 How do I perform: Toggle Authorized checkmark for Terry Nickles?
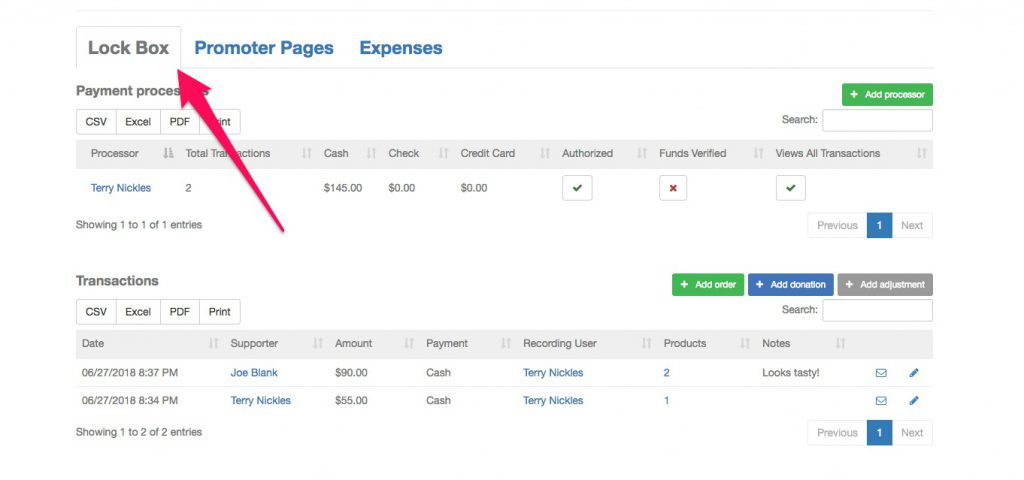[x=577, y=188]
